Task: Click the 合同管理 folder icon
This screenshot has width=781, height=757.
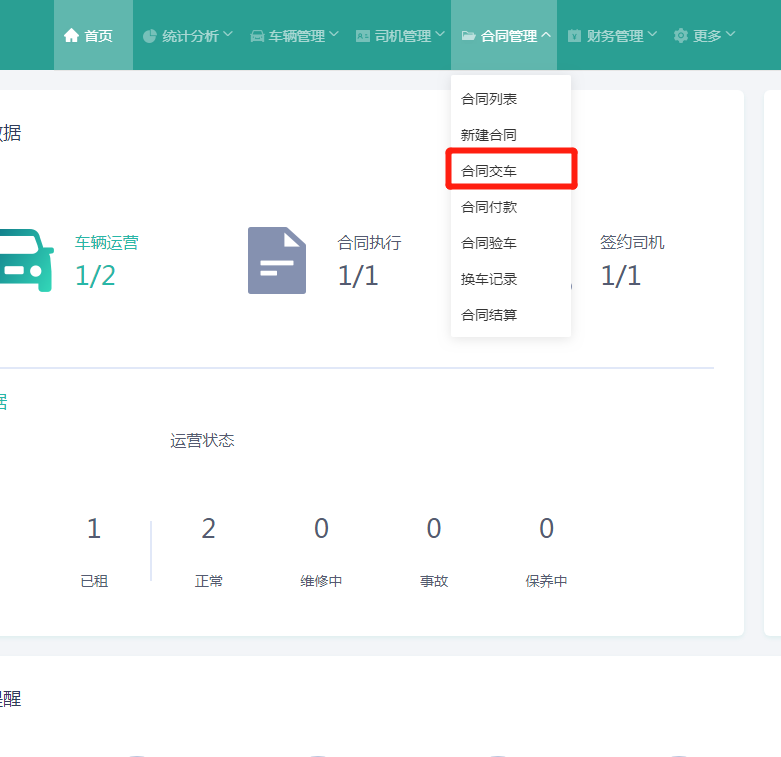Action: pos(468,36)
